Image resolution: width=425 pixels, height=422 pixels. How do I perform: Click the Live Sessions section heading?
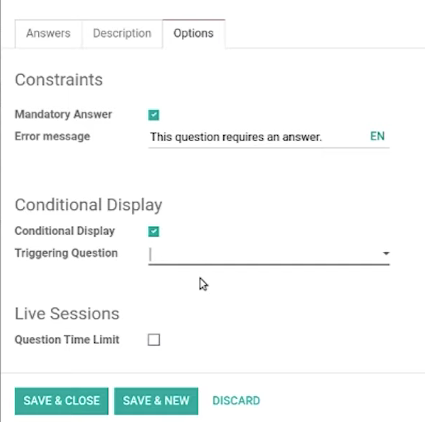point(67,314)
